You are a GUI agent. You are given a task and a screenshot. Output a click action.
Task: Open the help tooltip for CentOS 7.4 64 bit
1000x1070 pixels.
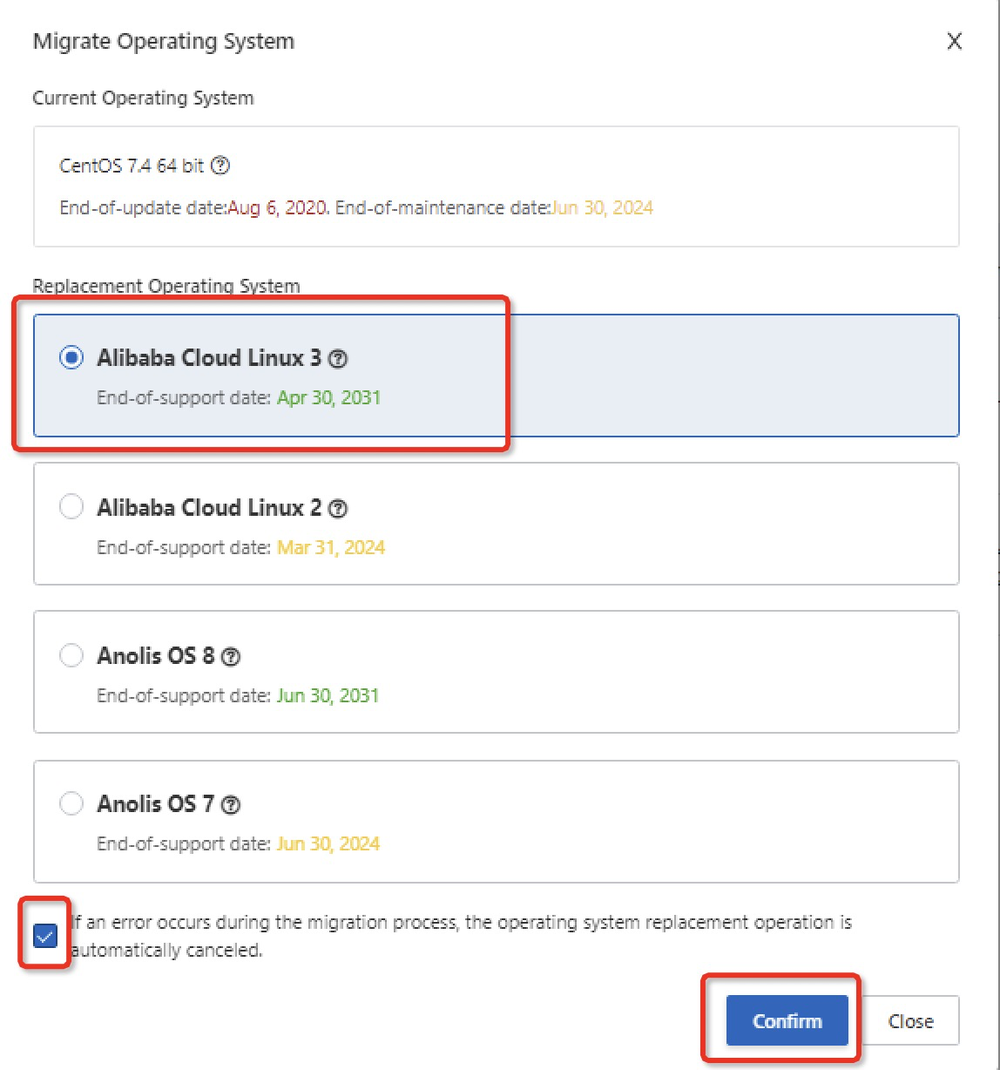point(222,165)
